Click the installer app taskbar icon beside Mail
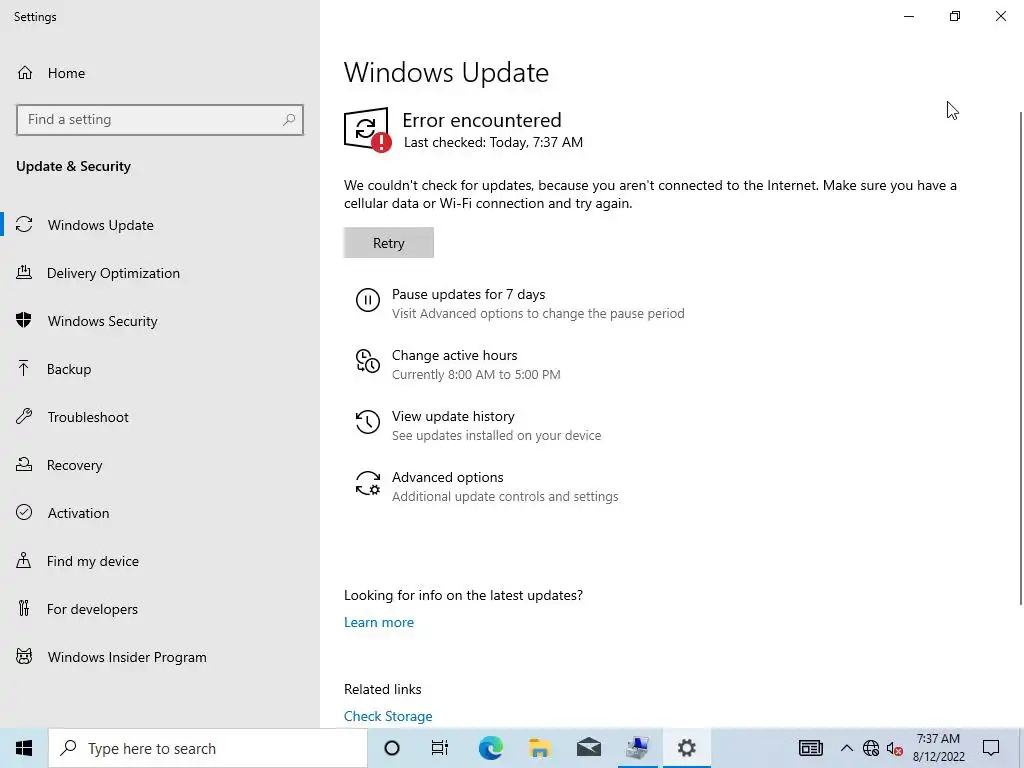The height and width of the screenshot is (768, 1024). point(637,748)
